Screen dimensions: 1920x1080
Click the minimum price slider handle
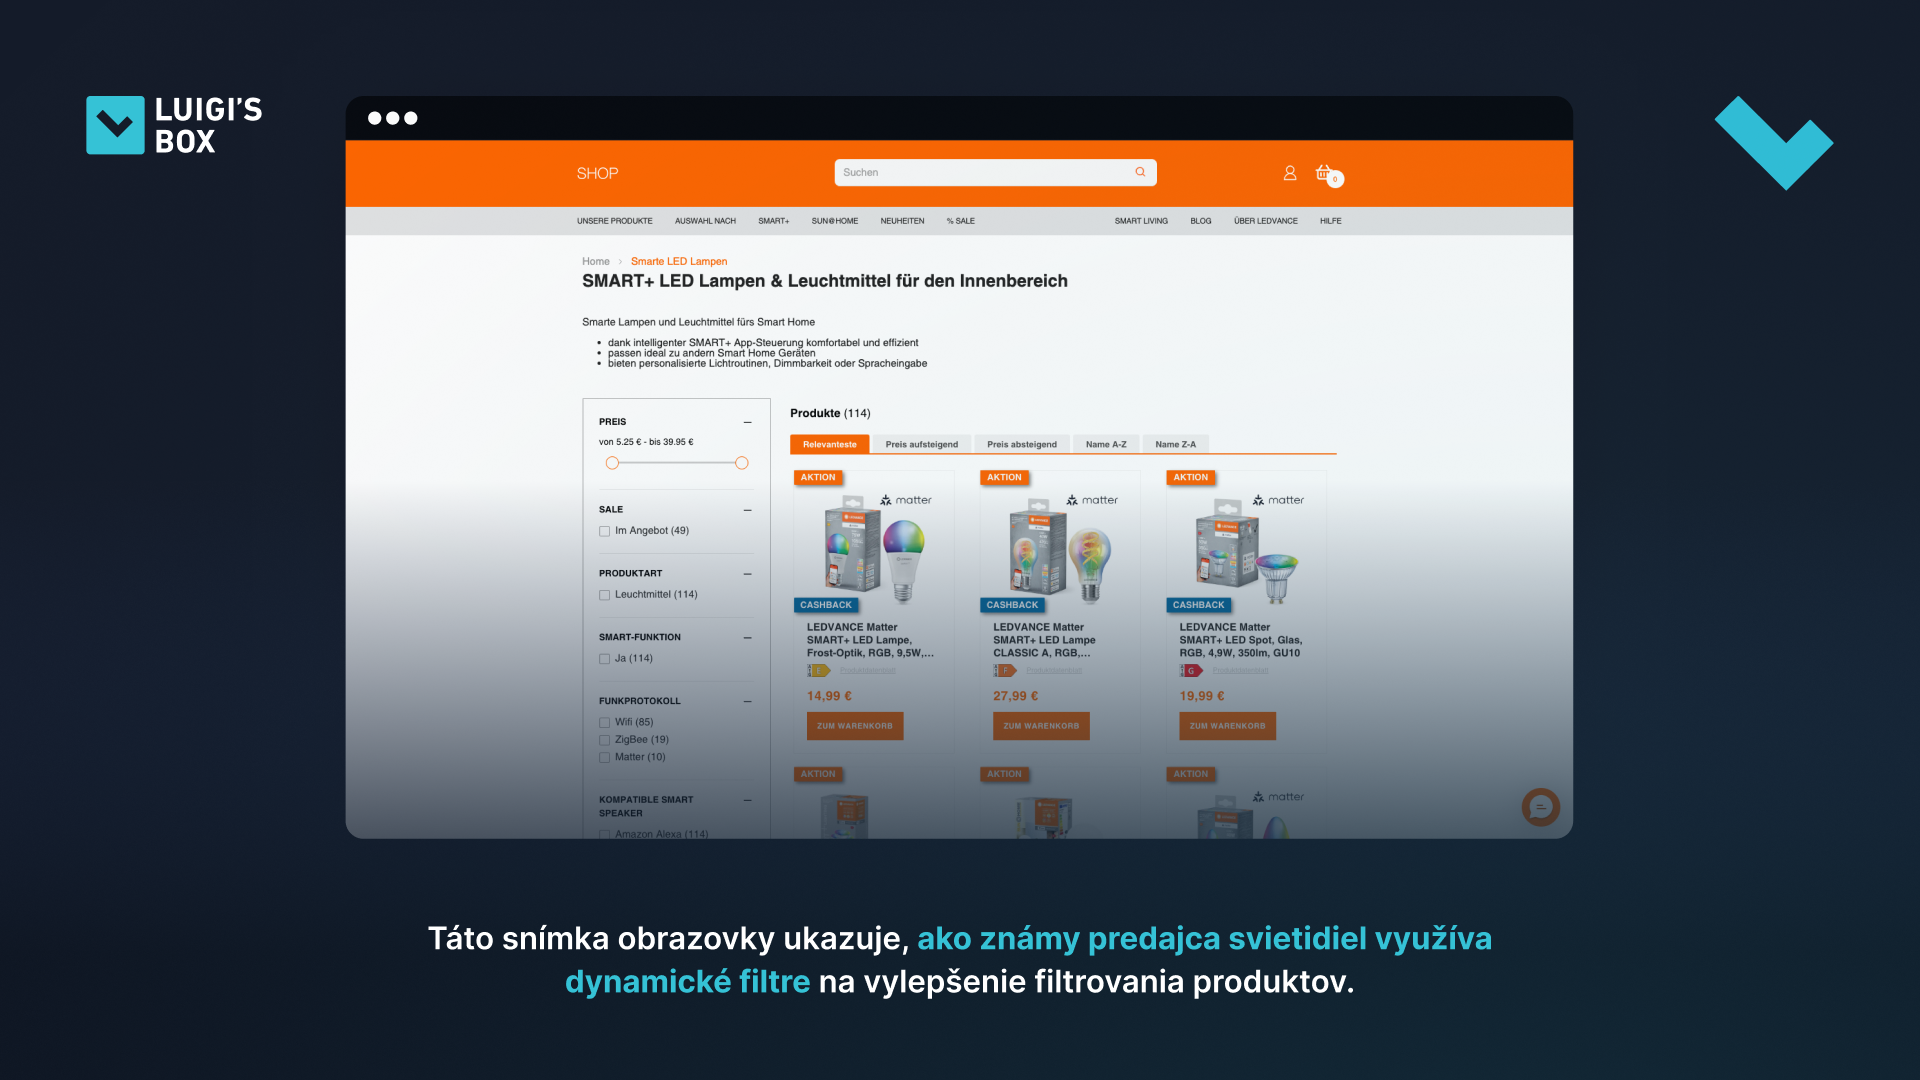coord(612,463)
